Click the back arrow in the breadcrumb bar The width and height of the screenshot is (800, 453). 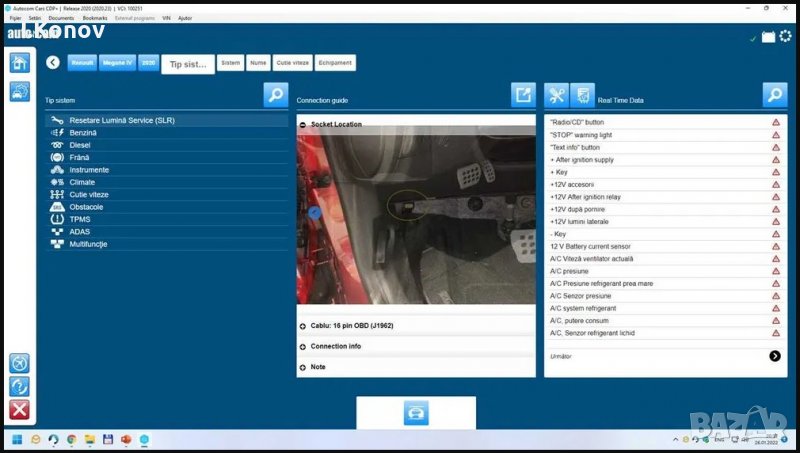pyautogui.click(x=53, y=62)
